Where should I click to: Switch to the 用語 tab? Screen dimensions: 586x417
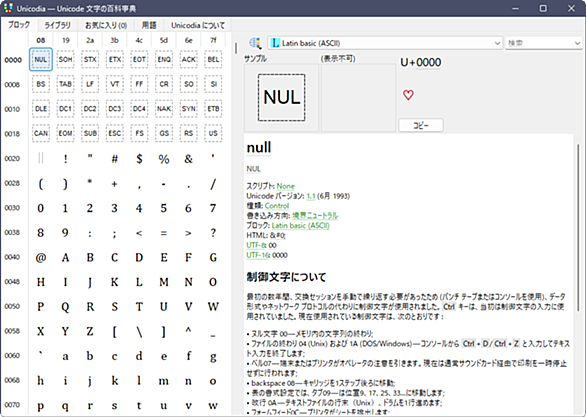(149, 25)
